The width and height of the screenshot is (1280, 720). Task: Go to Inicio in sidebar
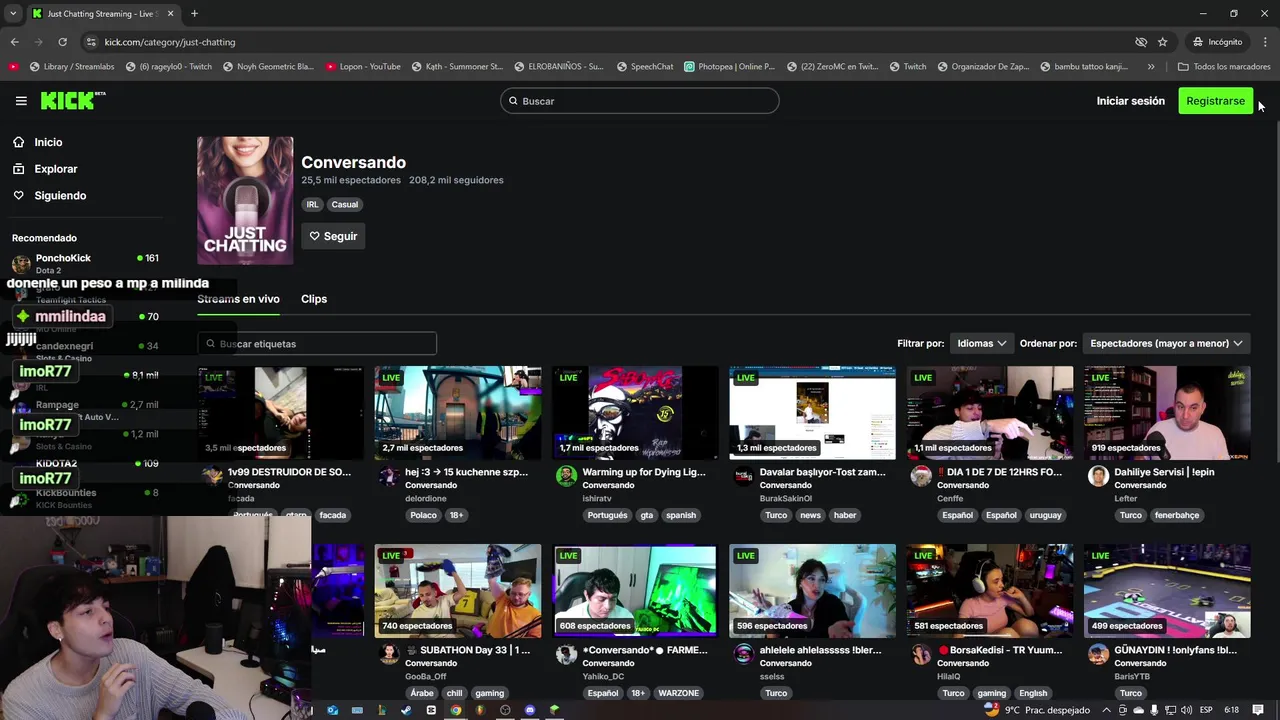tap(48, 142)
